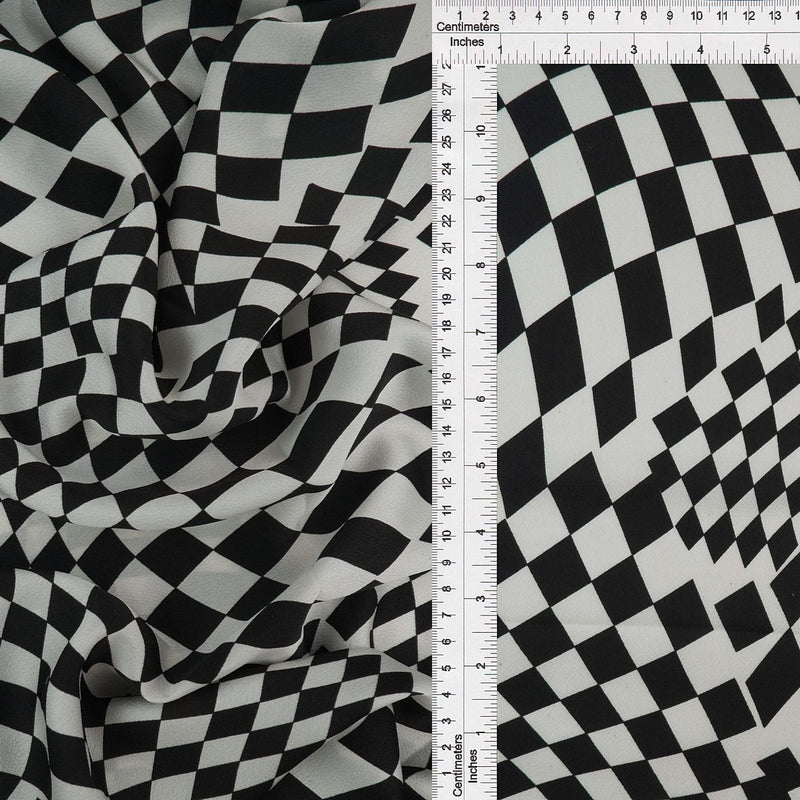Click the 3 inch mark on the horizontal ruler
Viewport: 800px width, 800px height.
pyautogui.click(x=633, y=49)
